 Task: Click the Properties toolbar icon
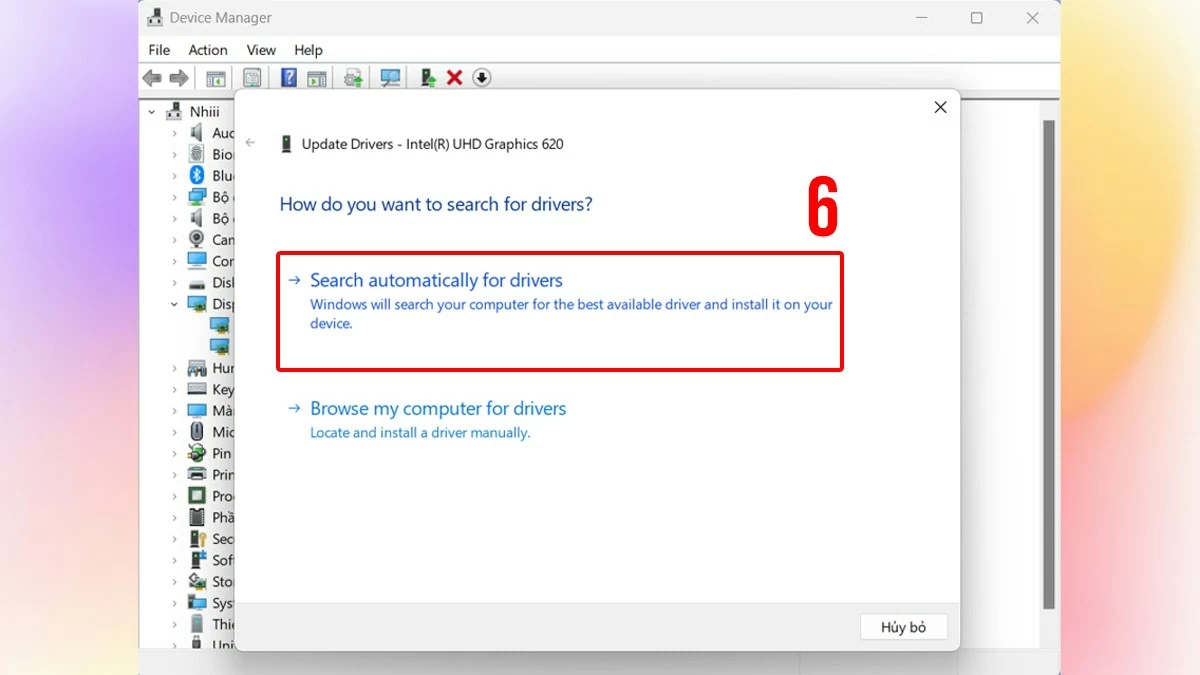(252, 78)
